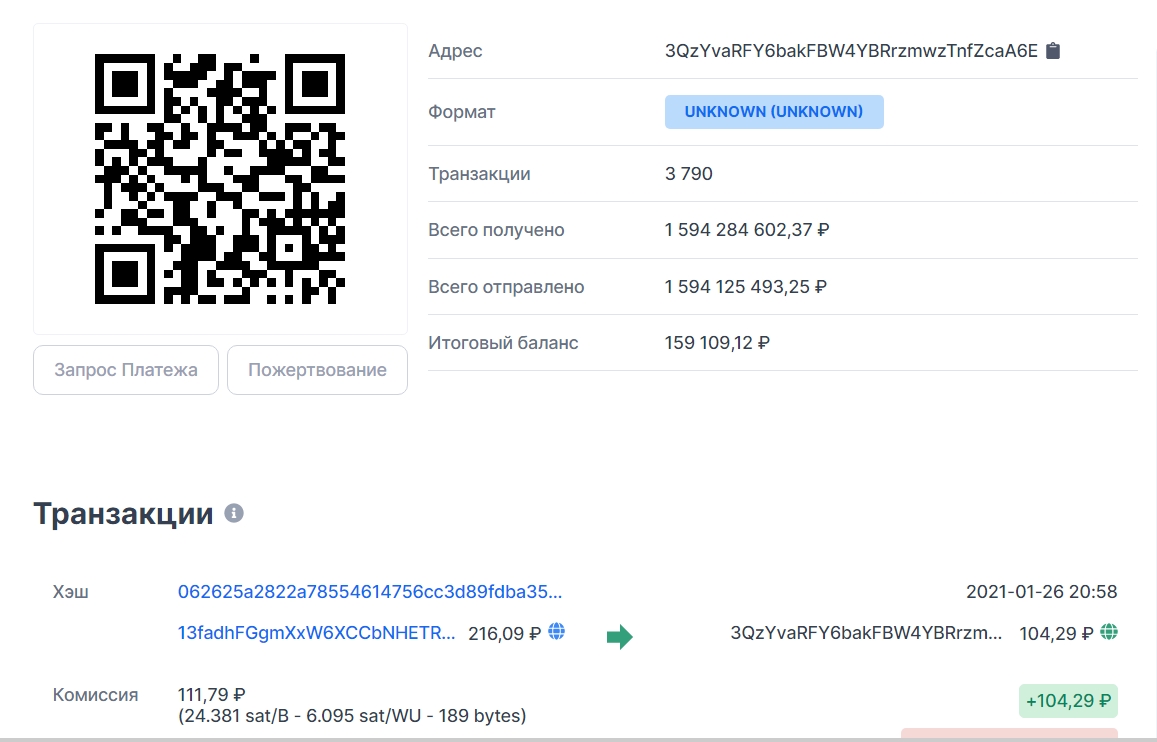Click the green +104,29 ₽ badge
The width and height of the screenshot is (1157, 742).
point(1067,701)
